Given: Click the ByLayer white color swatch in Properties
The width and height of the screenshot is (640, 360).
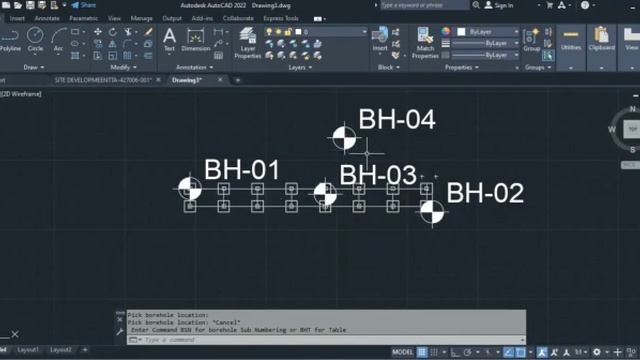Looking at the screenshot, I should (x=461, y=32).
